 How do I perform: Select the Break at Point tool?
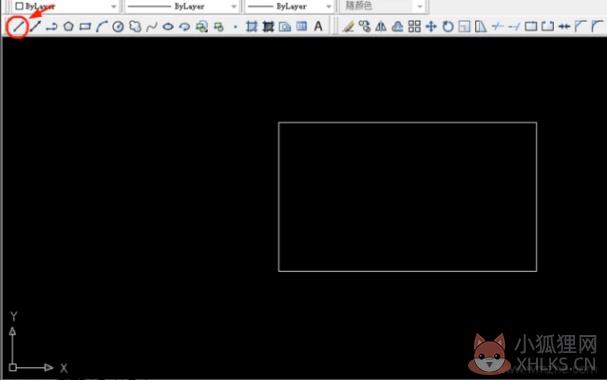pyautogui.click(x=531, y=27)
